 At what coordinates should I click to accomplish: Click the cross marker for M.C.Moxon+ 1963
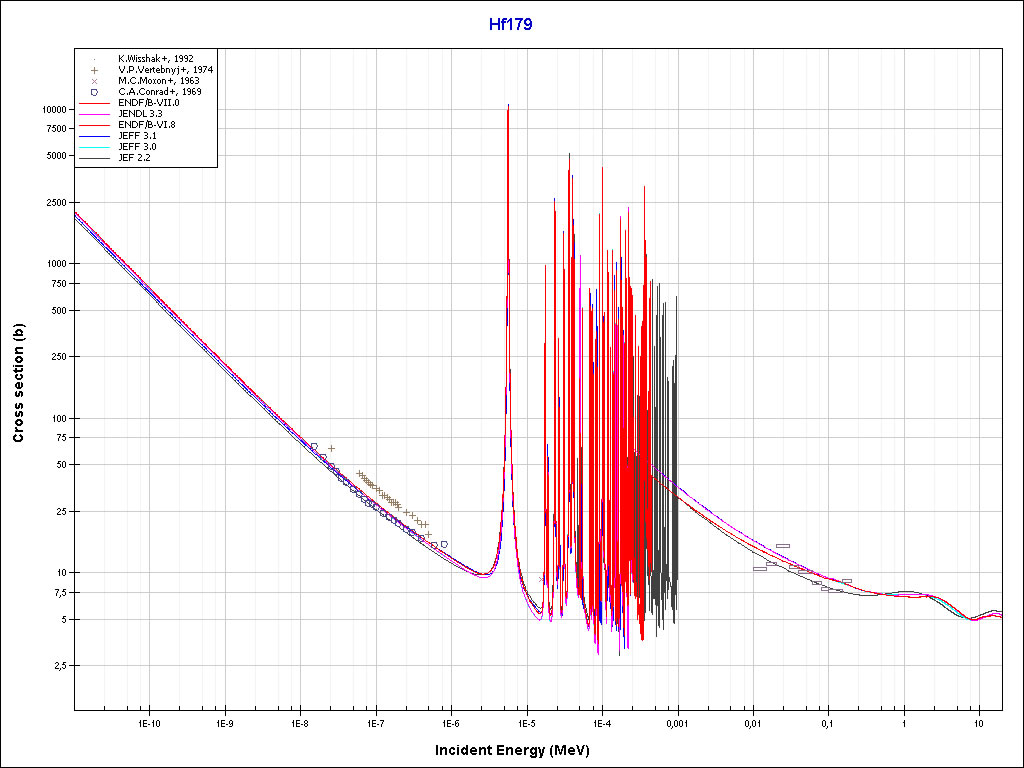pos(93,81)
